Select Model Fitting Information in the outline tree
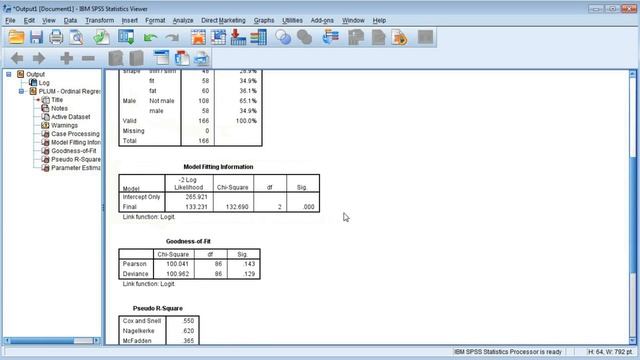 [76, 142]
